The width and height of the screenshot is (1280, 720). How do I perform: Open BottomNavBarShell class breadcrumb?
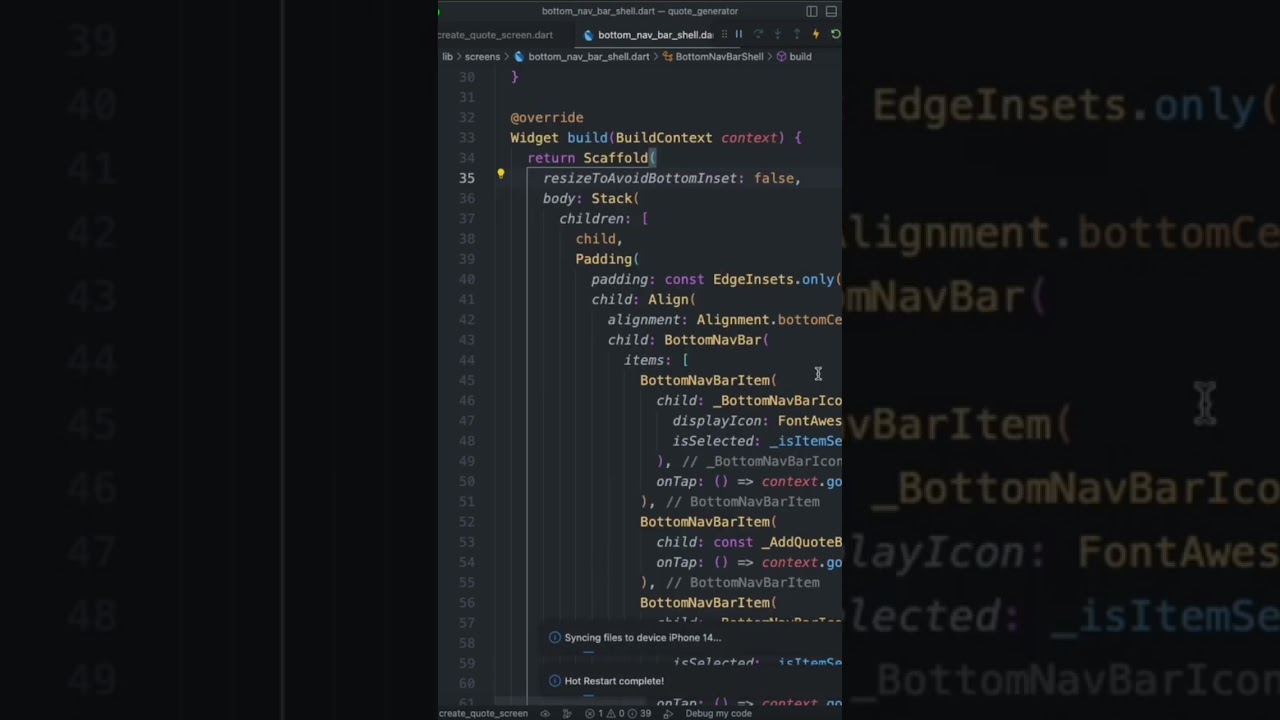point(719,57)
